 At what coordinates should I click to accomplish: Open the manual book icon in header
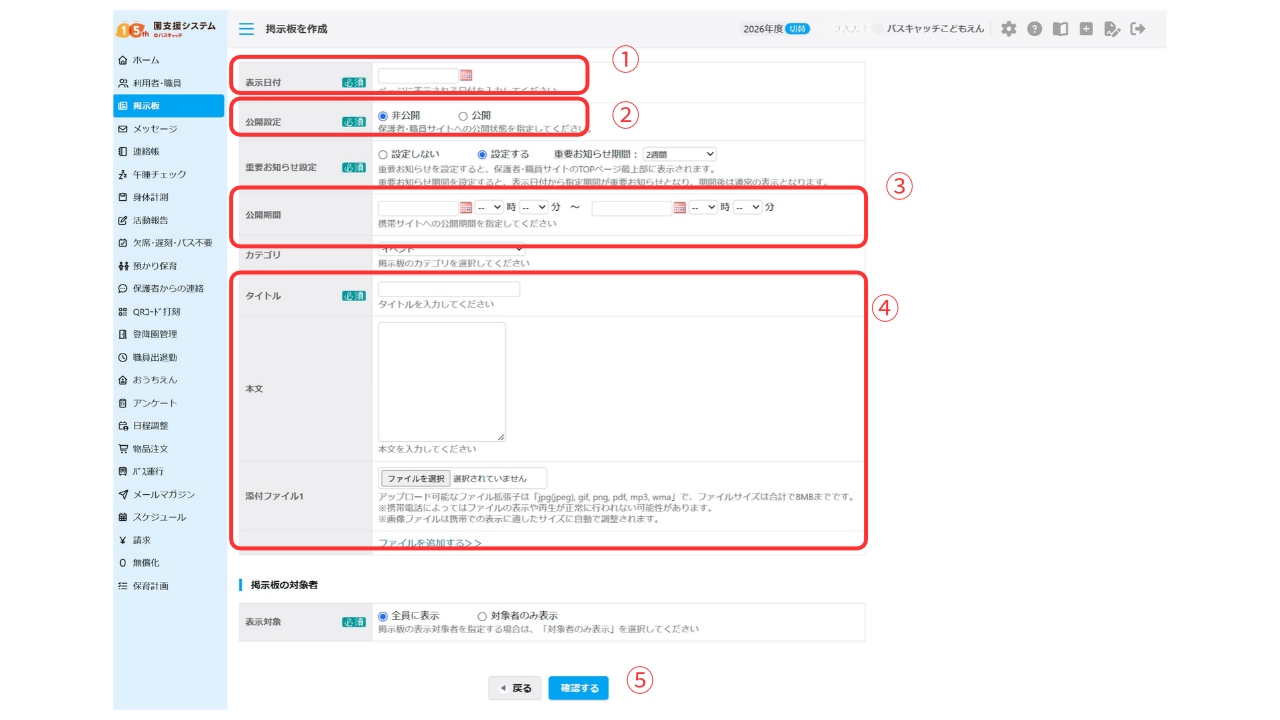point(1060,29)
